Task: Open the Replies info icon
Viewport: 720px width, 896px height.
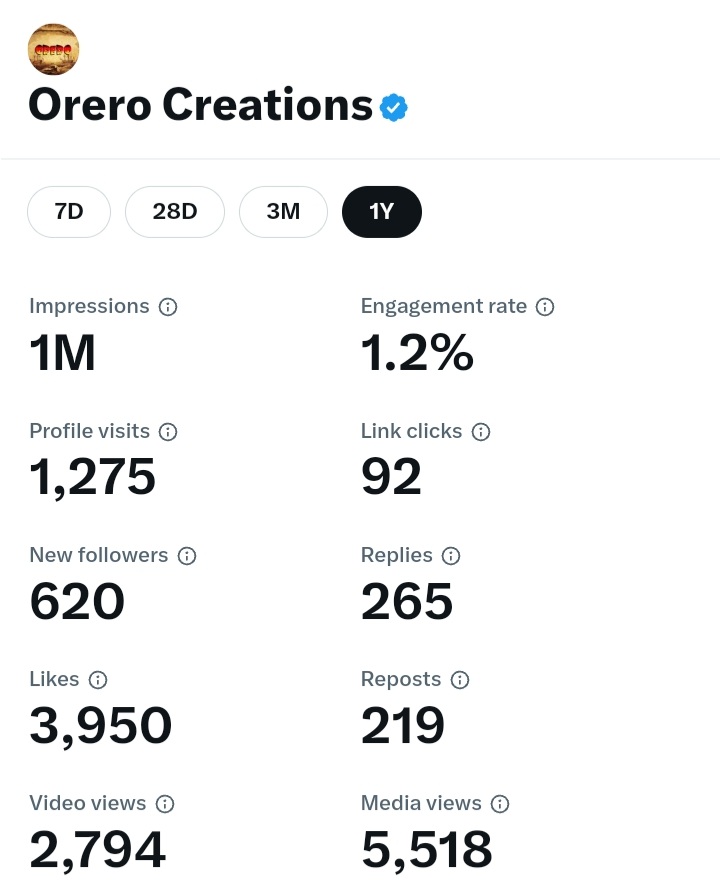Action: [451, 555]
